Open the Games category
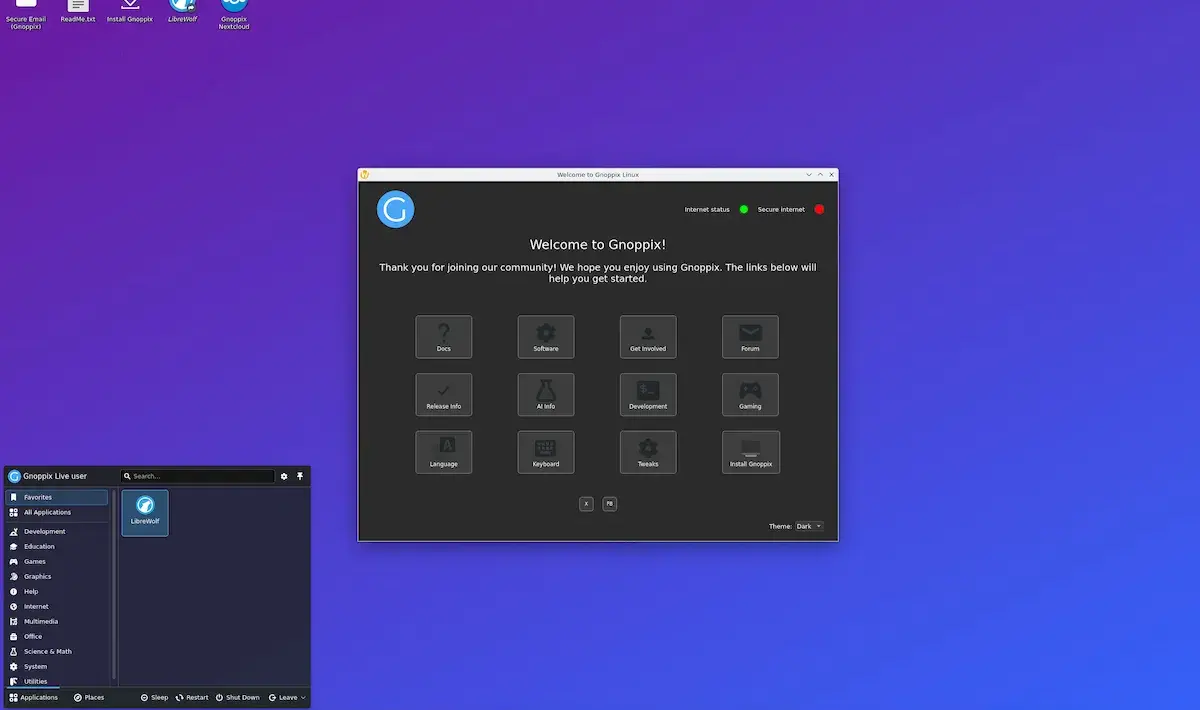 click(x=56, y=561)
